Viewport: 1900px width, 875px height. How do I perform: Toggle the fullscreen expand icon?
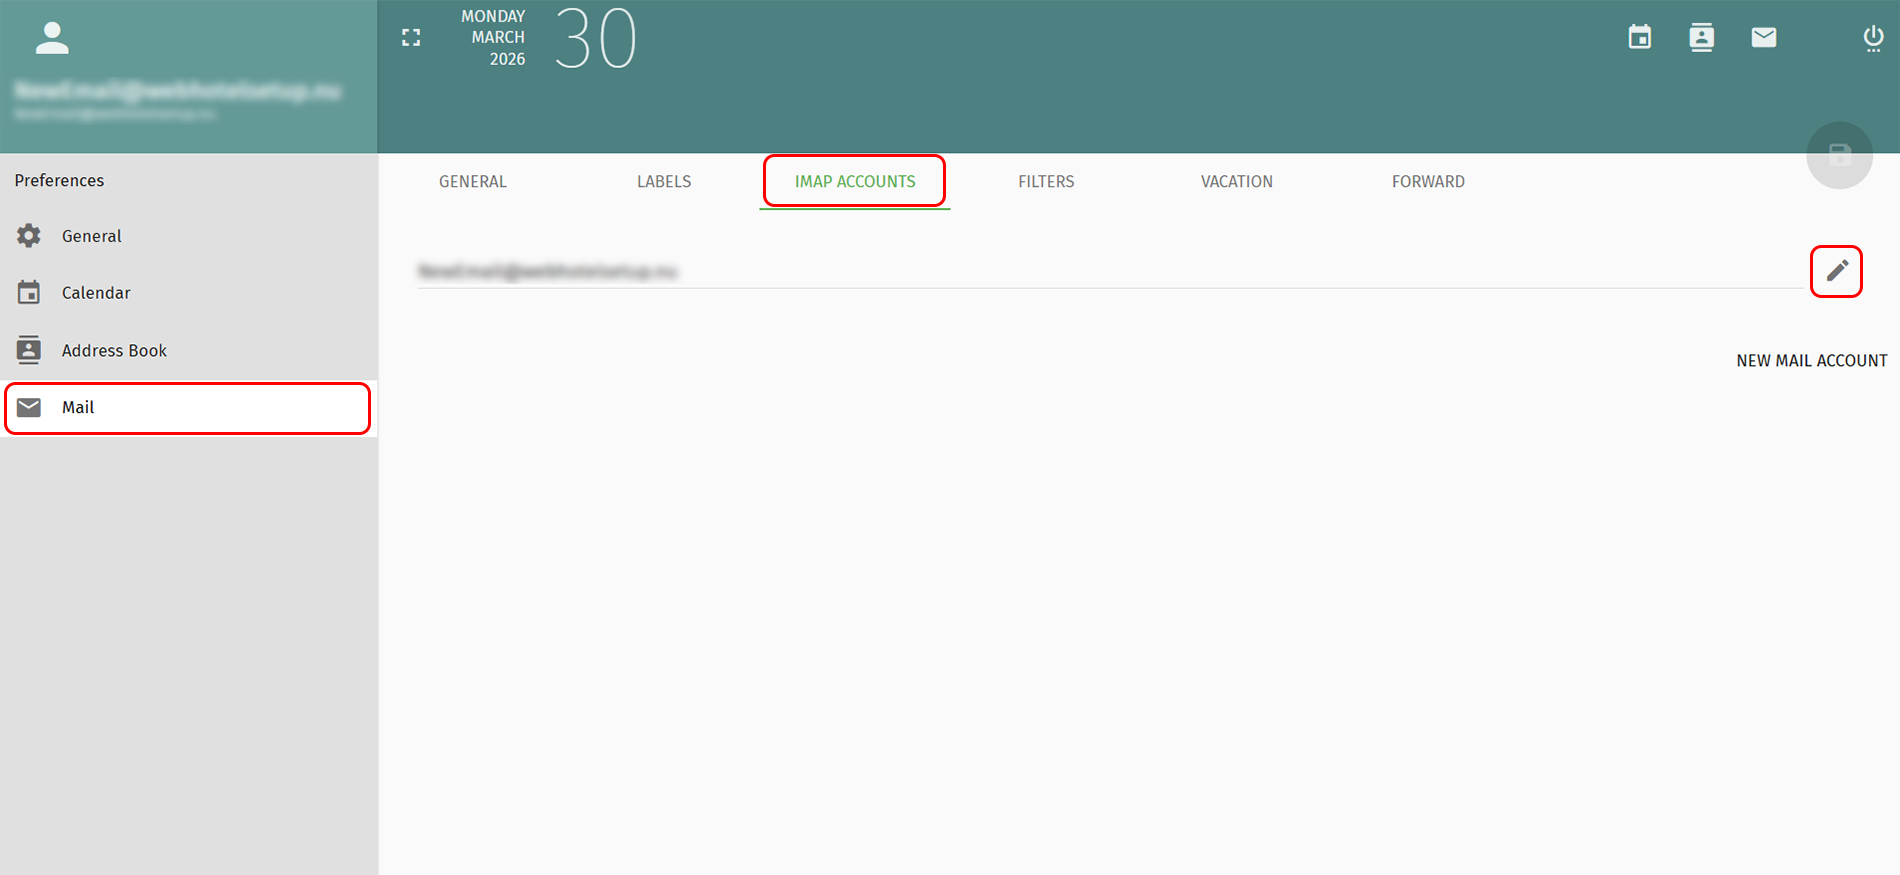(x=411, y=38)
